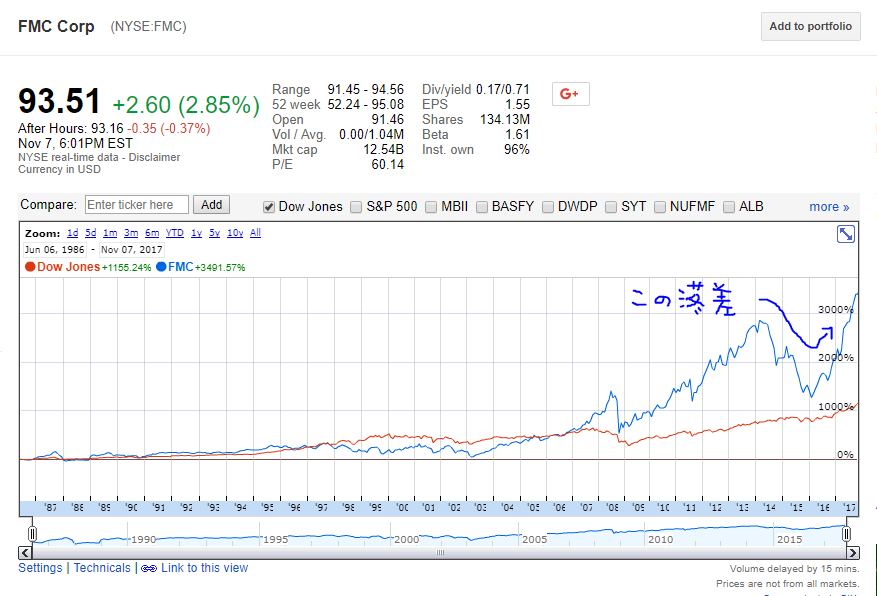
Task: Toggle the BASFY comparison checkbox
Action: [x=482, y=207]
